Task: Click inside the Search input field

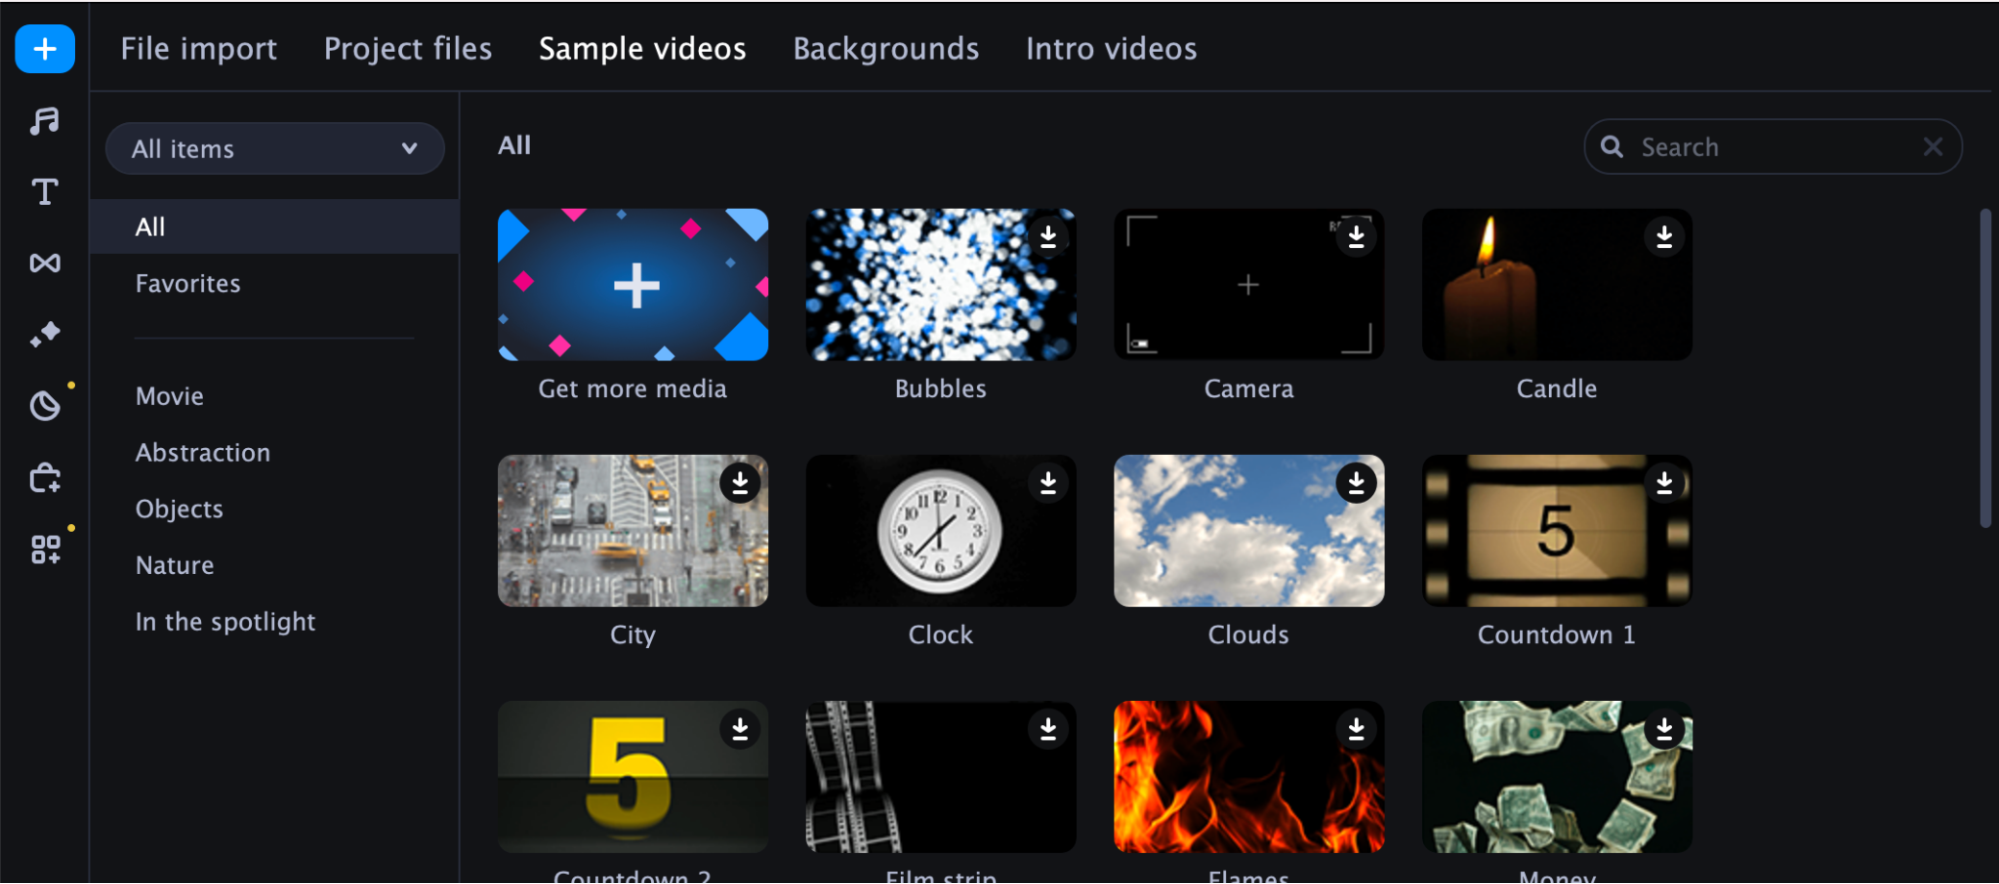Action: click(x=1773, y=147)
